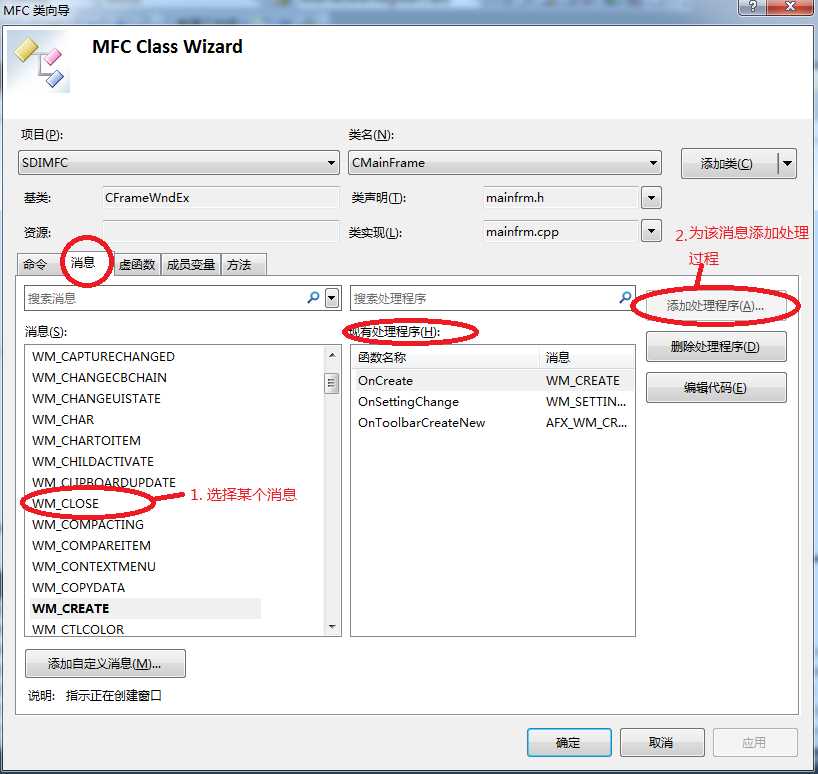The width and height of the screenshot is (818, 774).
Task: Select WM_CHARTOITEM in message list
Action: tap(86, 441)
